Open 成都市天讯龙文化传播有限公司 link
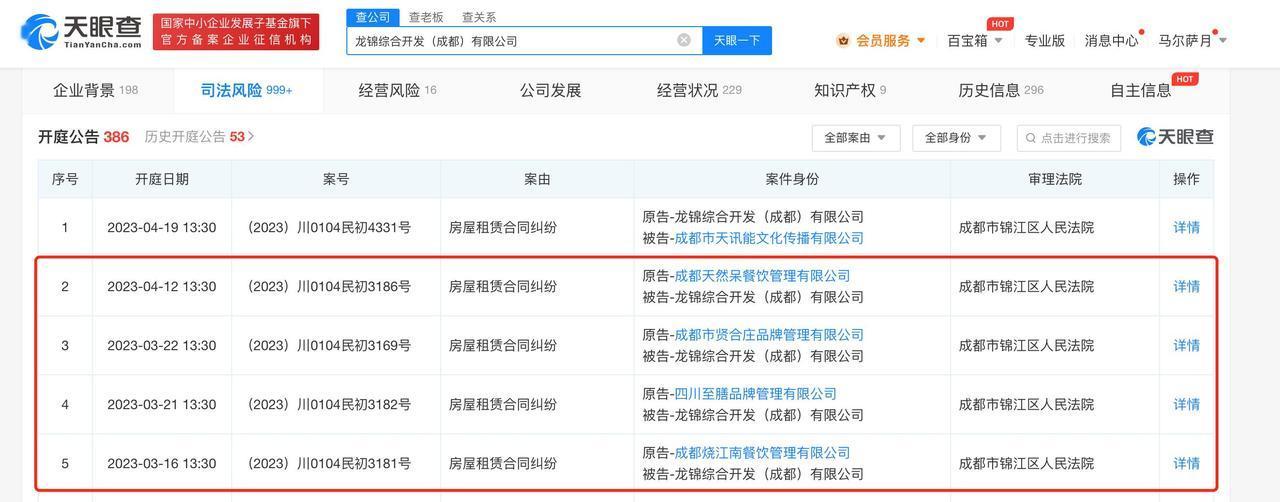 [x=769, y=238]
